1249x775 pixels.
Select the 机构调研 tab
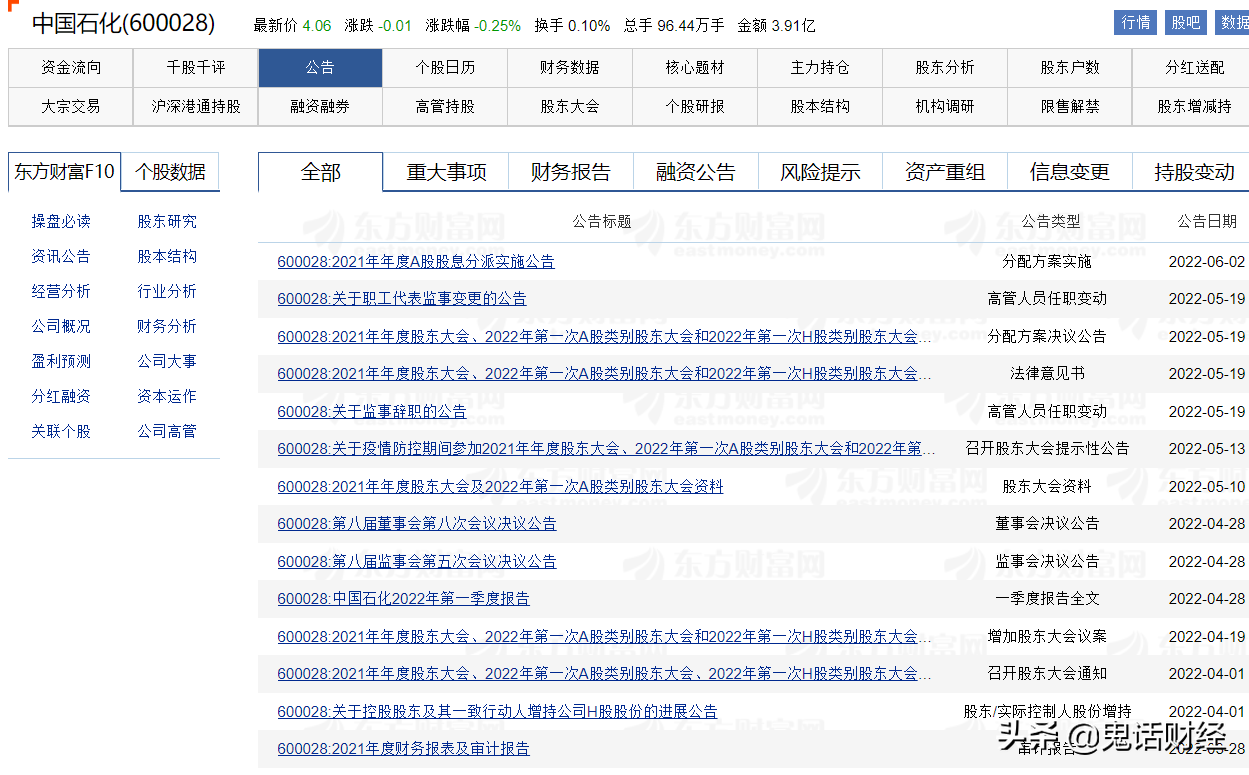click(x=945, y=106)
